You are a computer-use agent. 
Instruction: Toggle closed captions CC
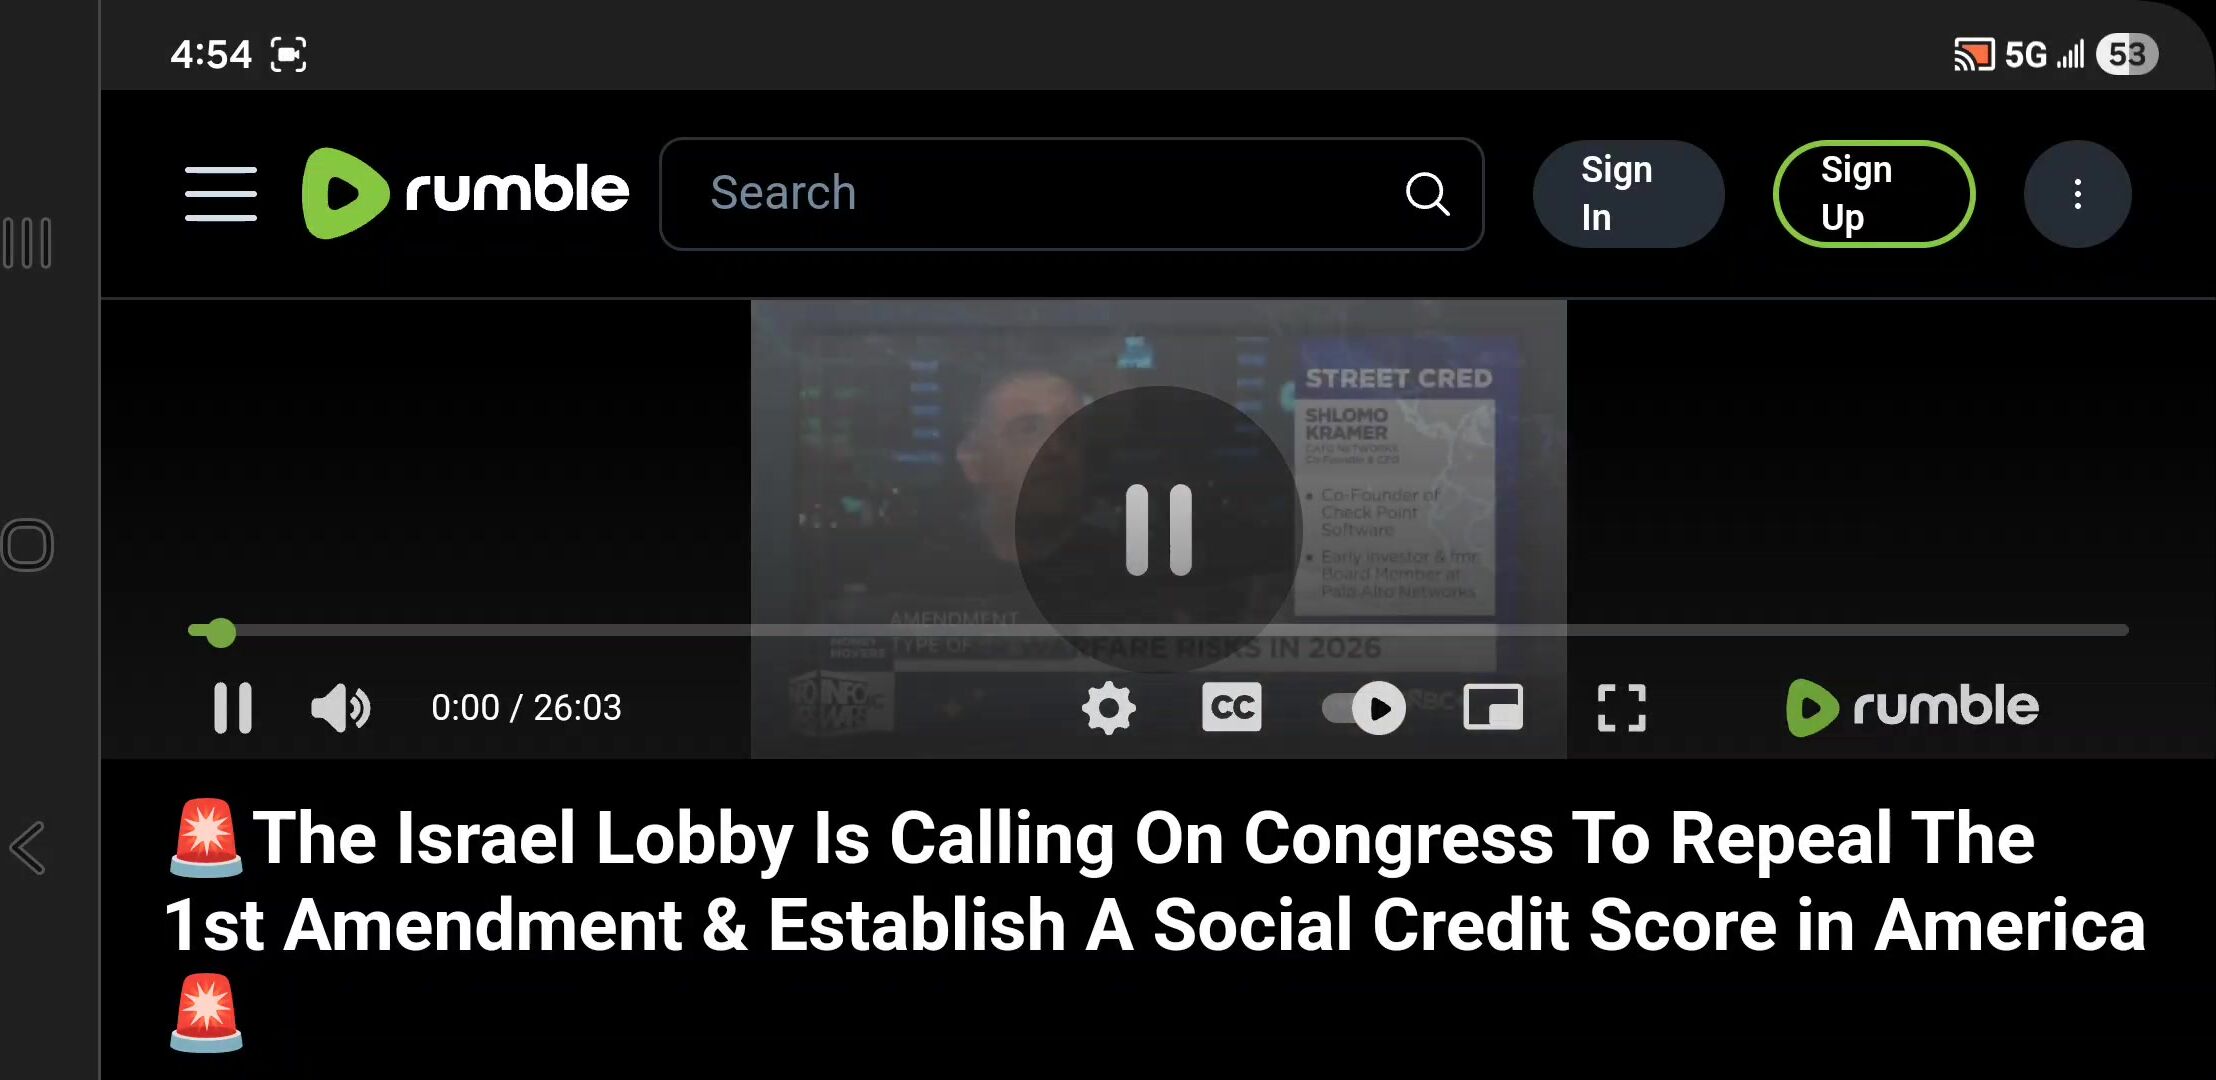click(1231, 707)
